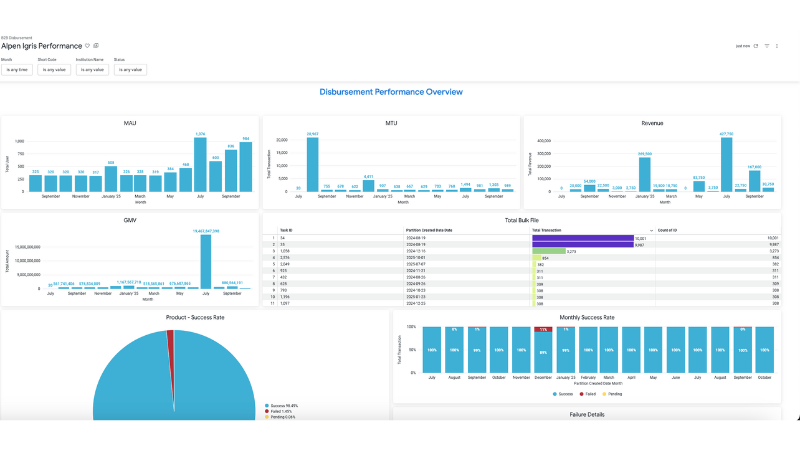The width and height of the screenshot is (800, 450).
Task: Click the 'Alpen Igris Performance' dashboard title
Action: click(x=41, y=46)
